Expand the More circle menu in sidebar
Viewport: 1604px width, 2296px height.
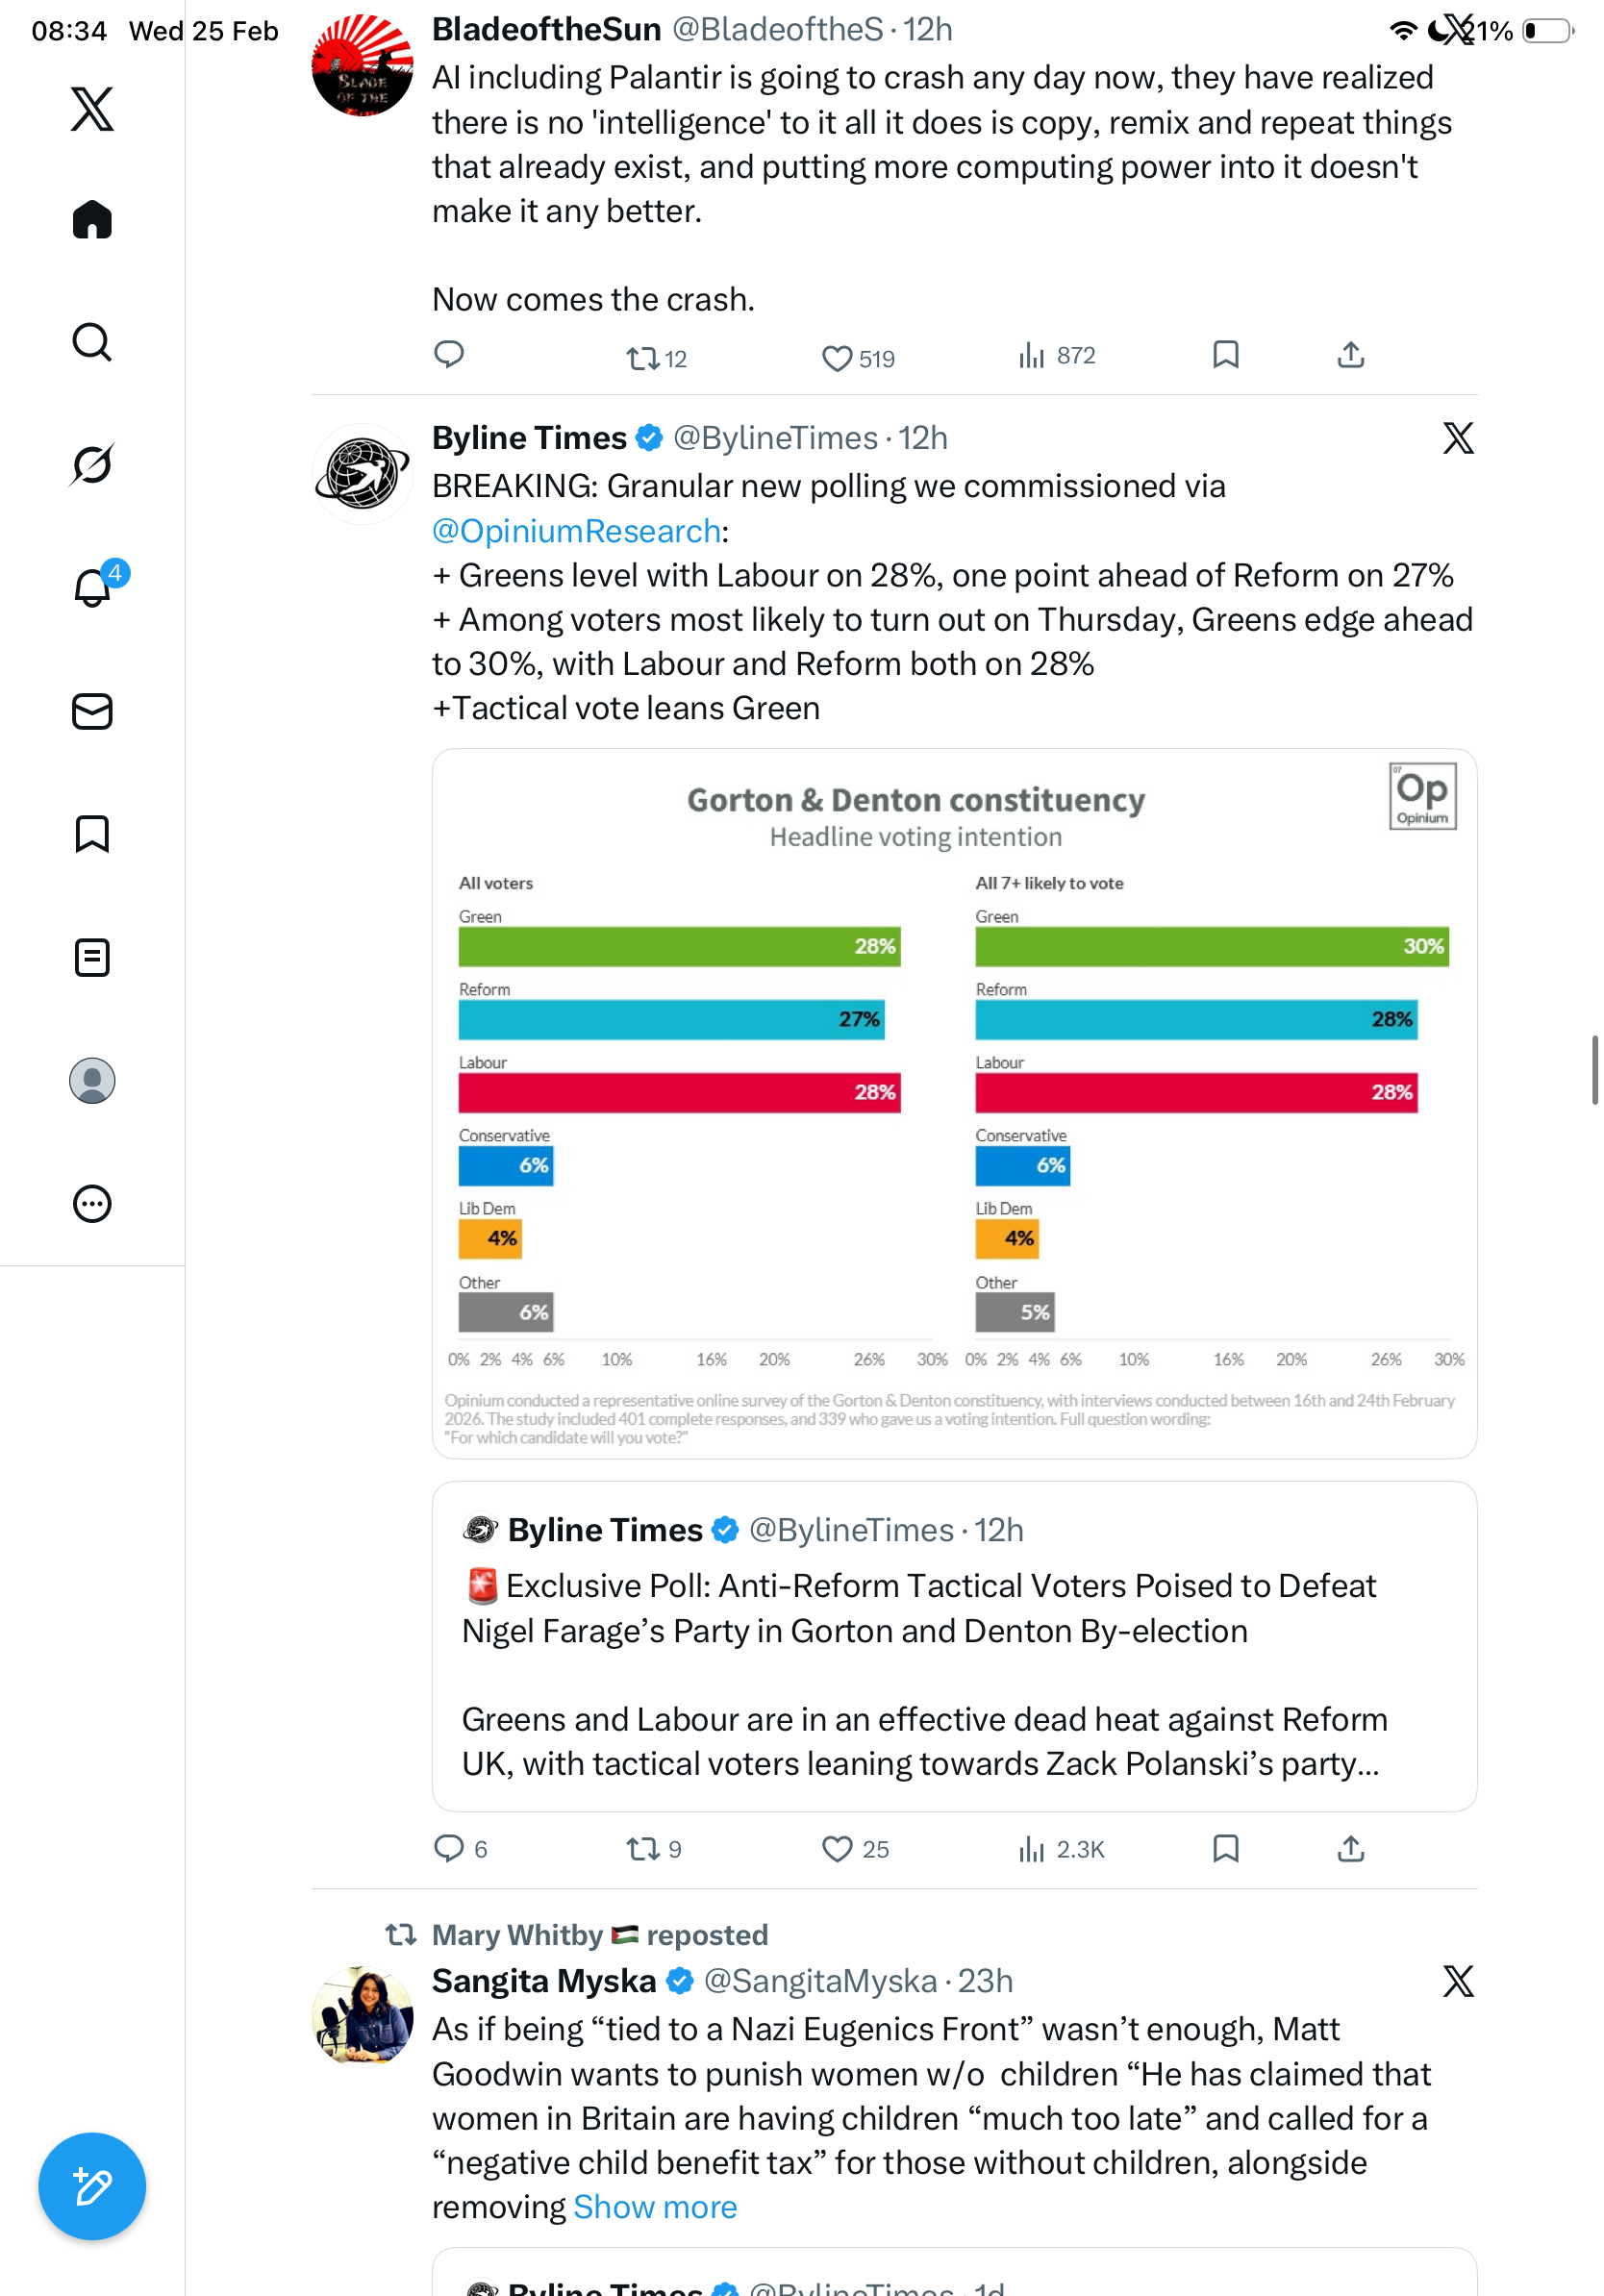point(92,1203)
